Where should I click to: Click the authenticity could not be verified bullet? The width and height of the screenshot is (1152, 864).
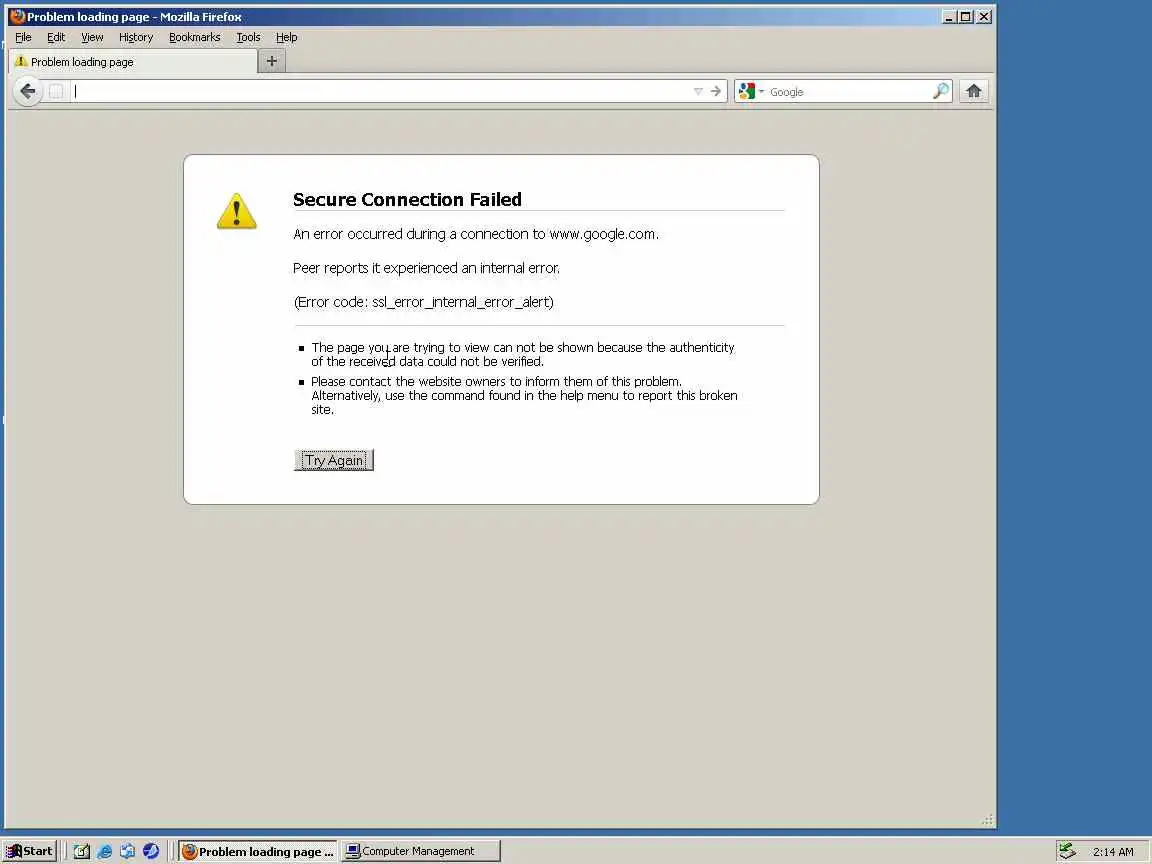pyautogui.click(x=522, y=354)
